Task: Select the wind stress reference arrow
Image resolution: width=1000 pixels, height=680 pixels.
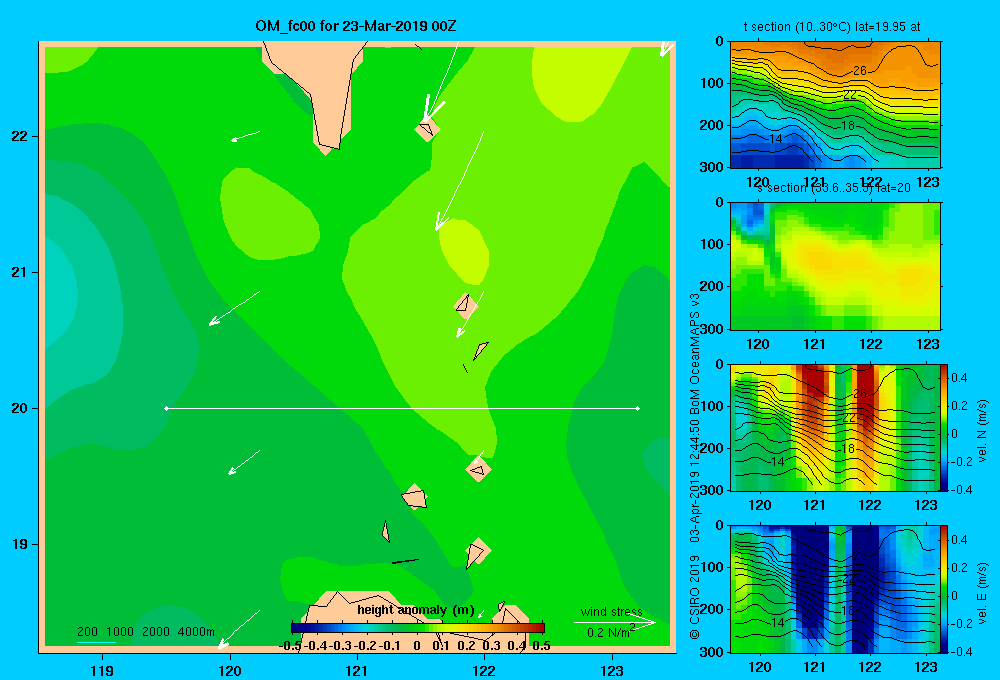Action: point(615,623)
